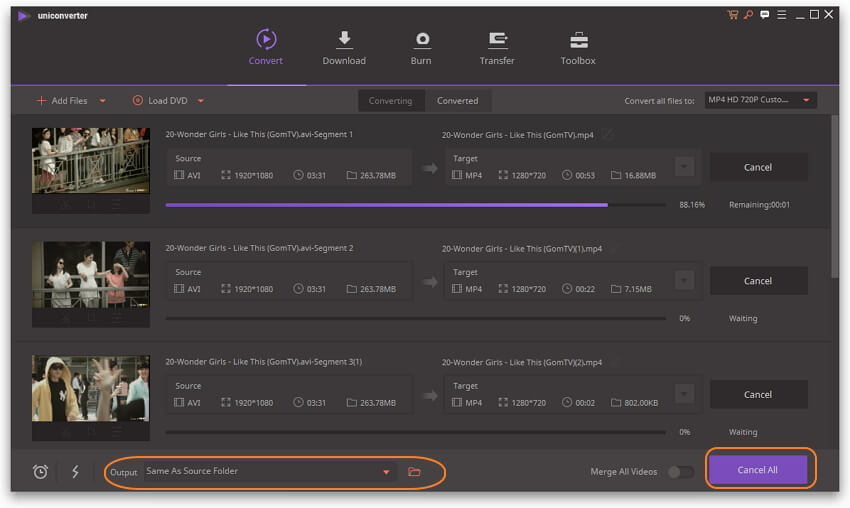The height and width of the screenshot is (508, 850).
Task: Click the vertical scrollbar of the file list
Action: click(835, 196)
